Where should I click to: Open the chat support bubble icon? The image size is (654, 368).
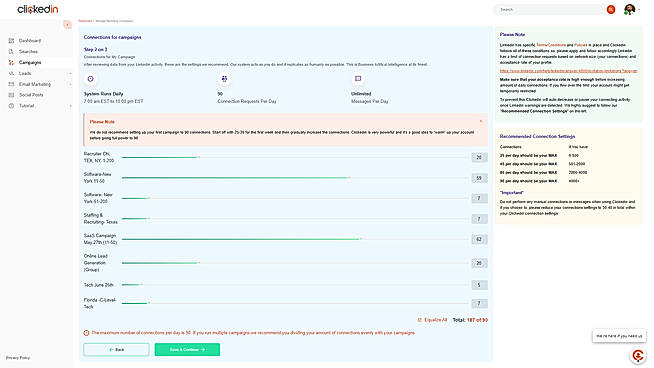(x=638, y=355)
